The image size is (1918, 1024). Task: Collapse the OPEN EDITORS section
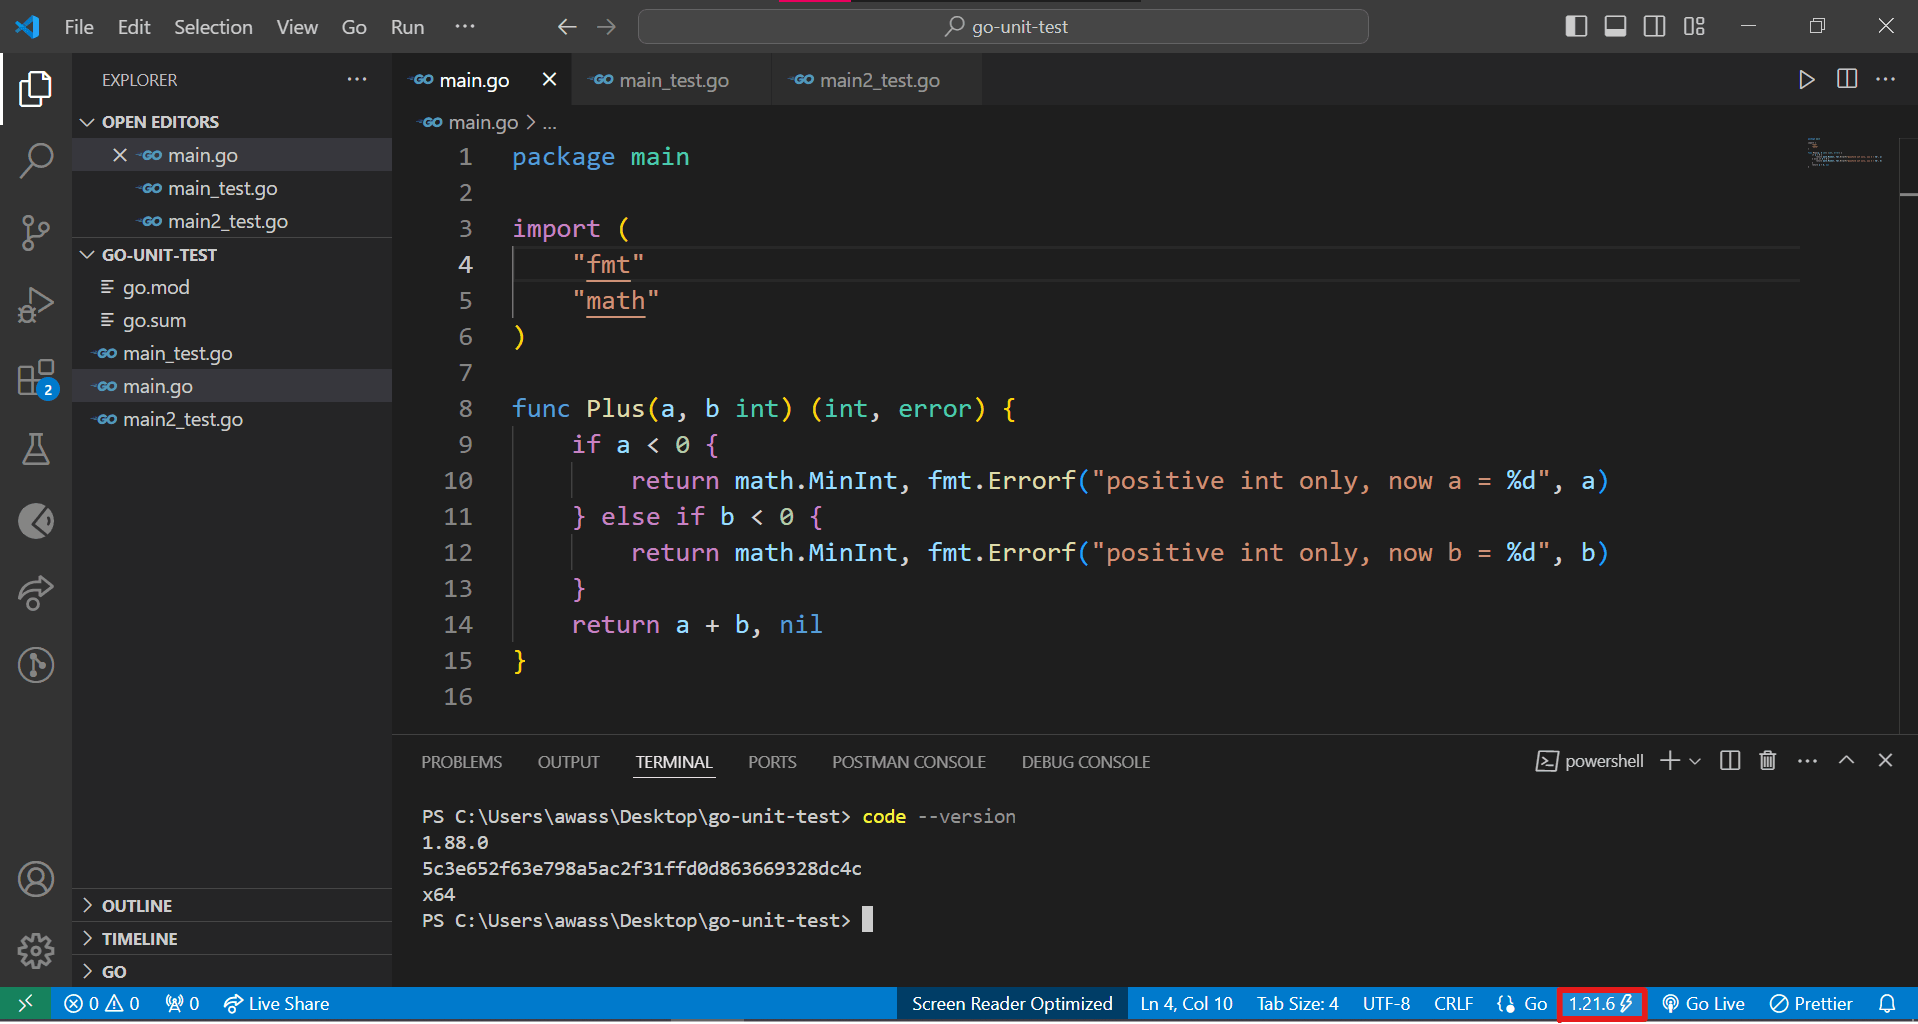pos(232,122)
